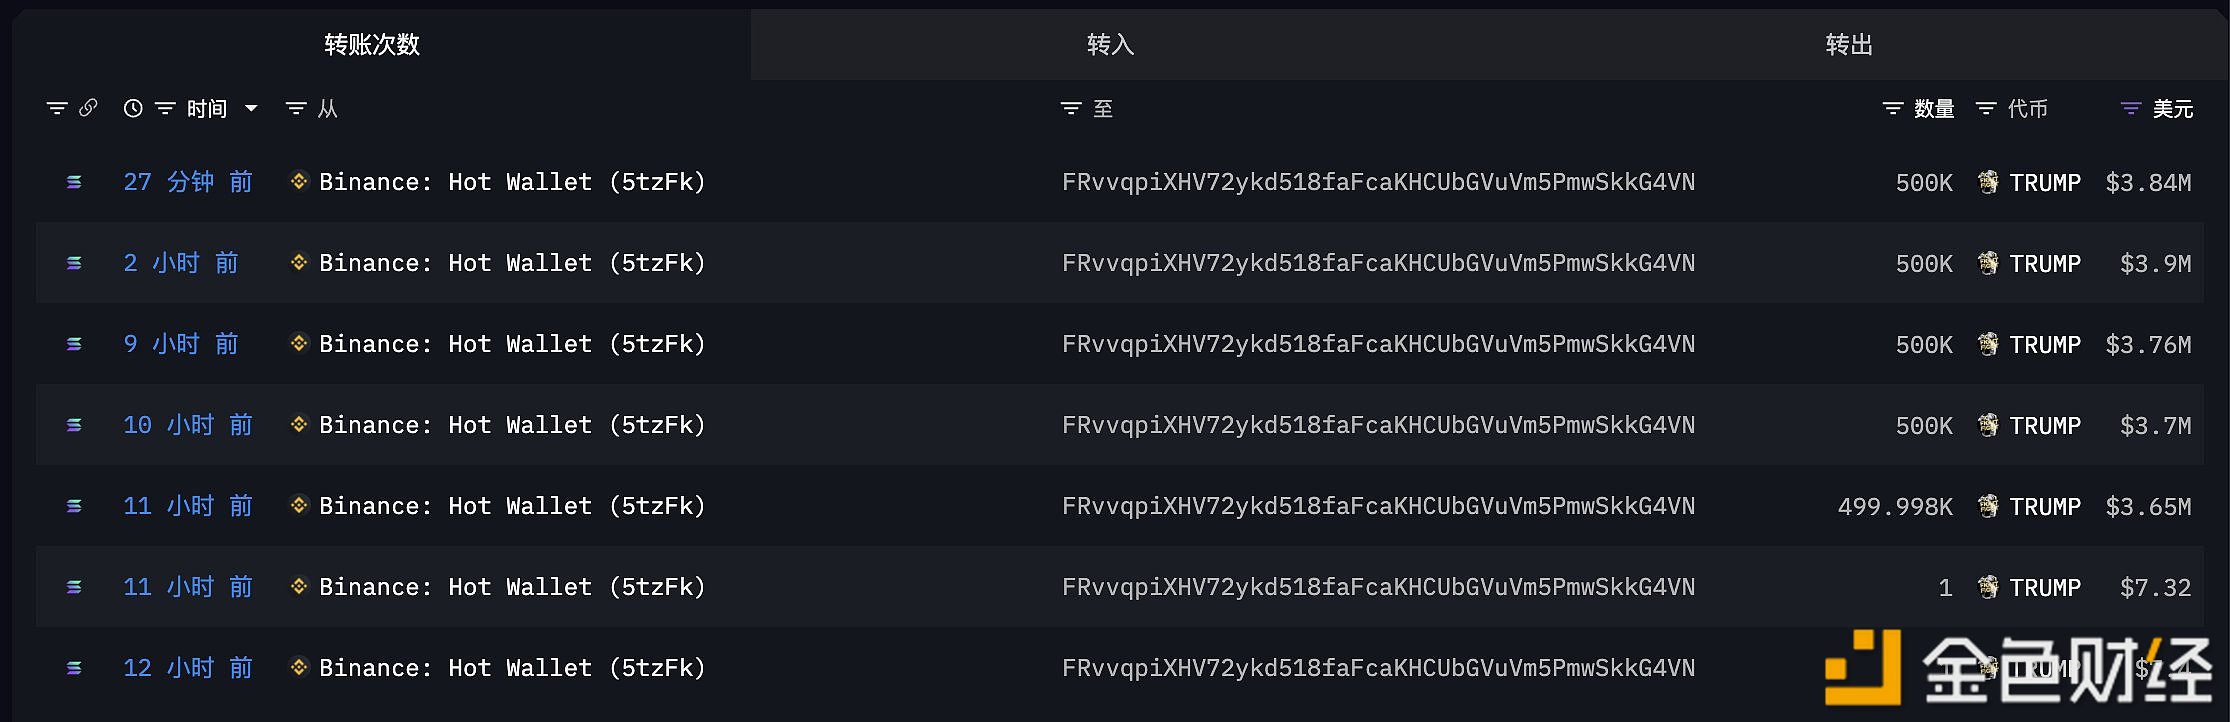Click TRUMP token icon in the $7.32 row

tap(1988, 587)
